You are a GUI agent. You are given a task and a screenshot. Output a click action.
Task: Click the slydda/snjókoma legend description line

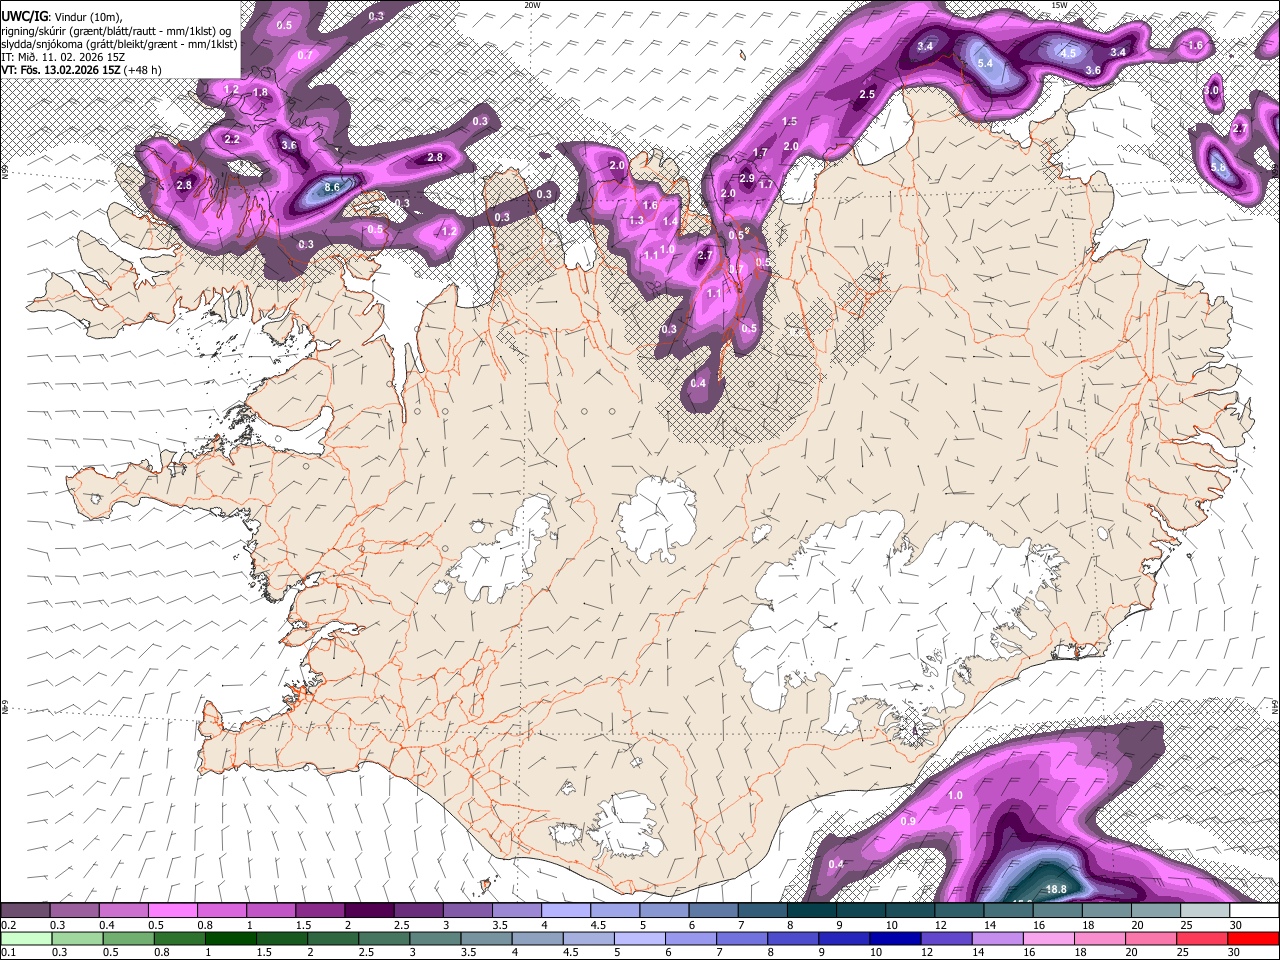point(119,43)
